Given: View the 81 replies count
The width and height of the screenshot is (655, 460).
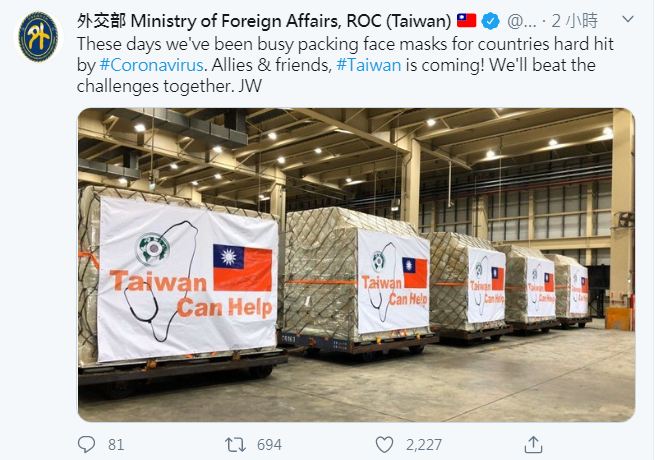Looking at the screenshot, I should [116, 445].
